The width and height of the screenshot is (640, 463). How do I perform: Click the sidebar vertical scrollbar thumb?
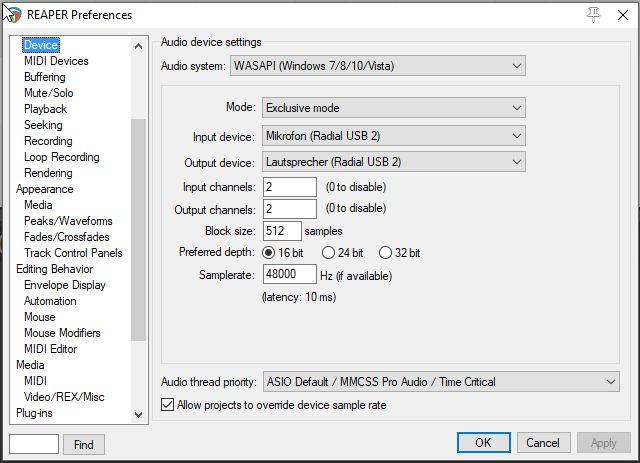[x=138, y=230]
